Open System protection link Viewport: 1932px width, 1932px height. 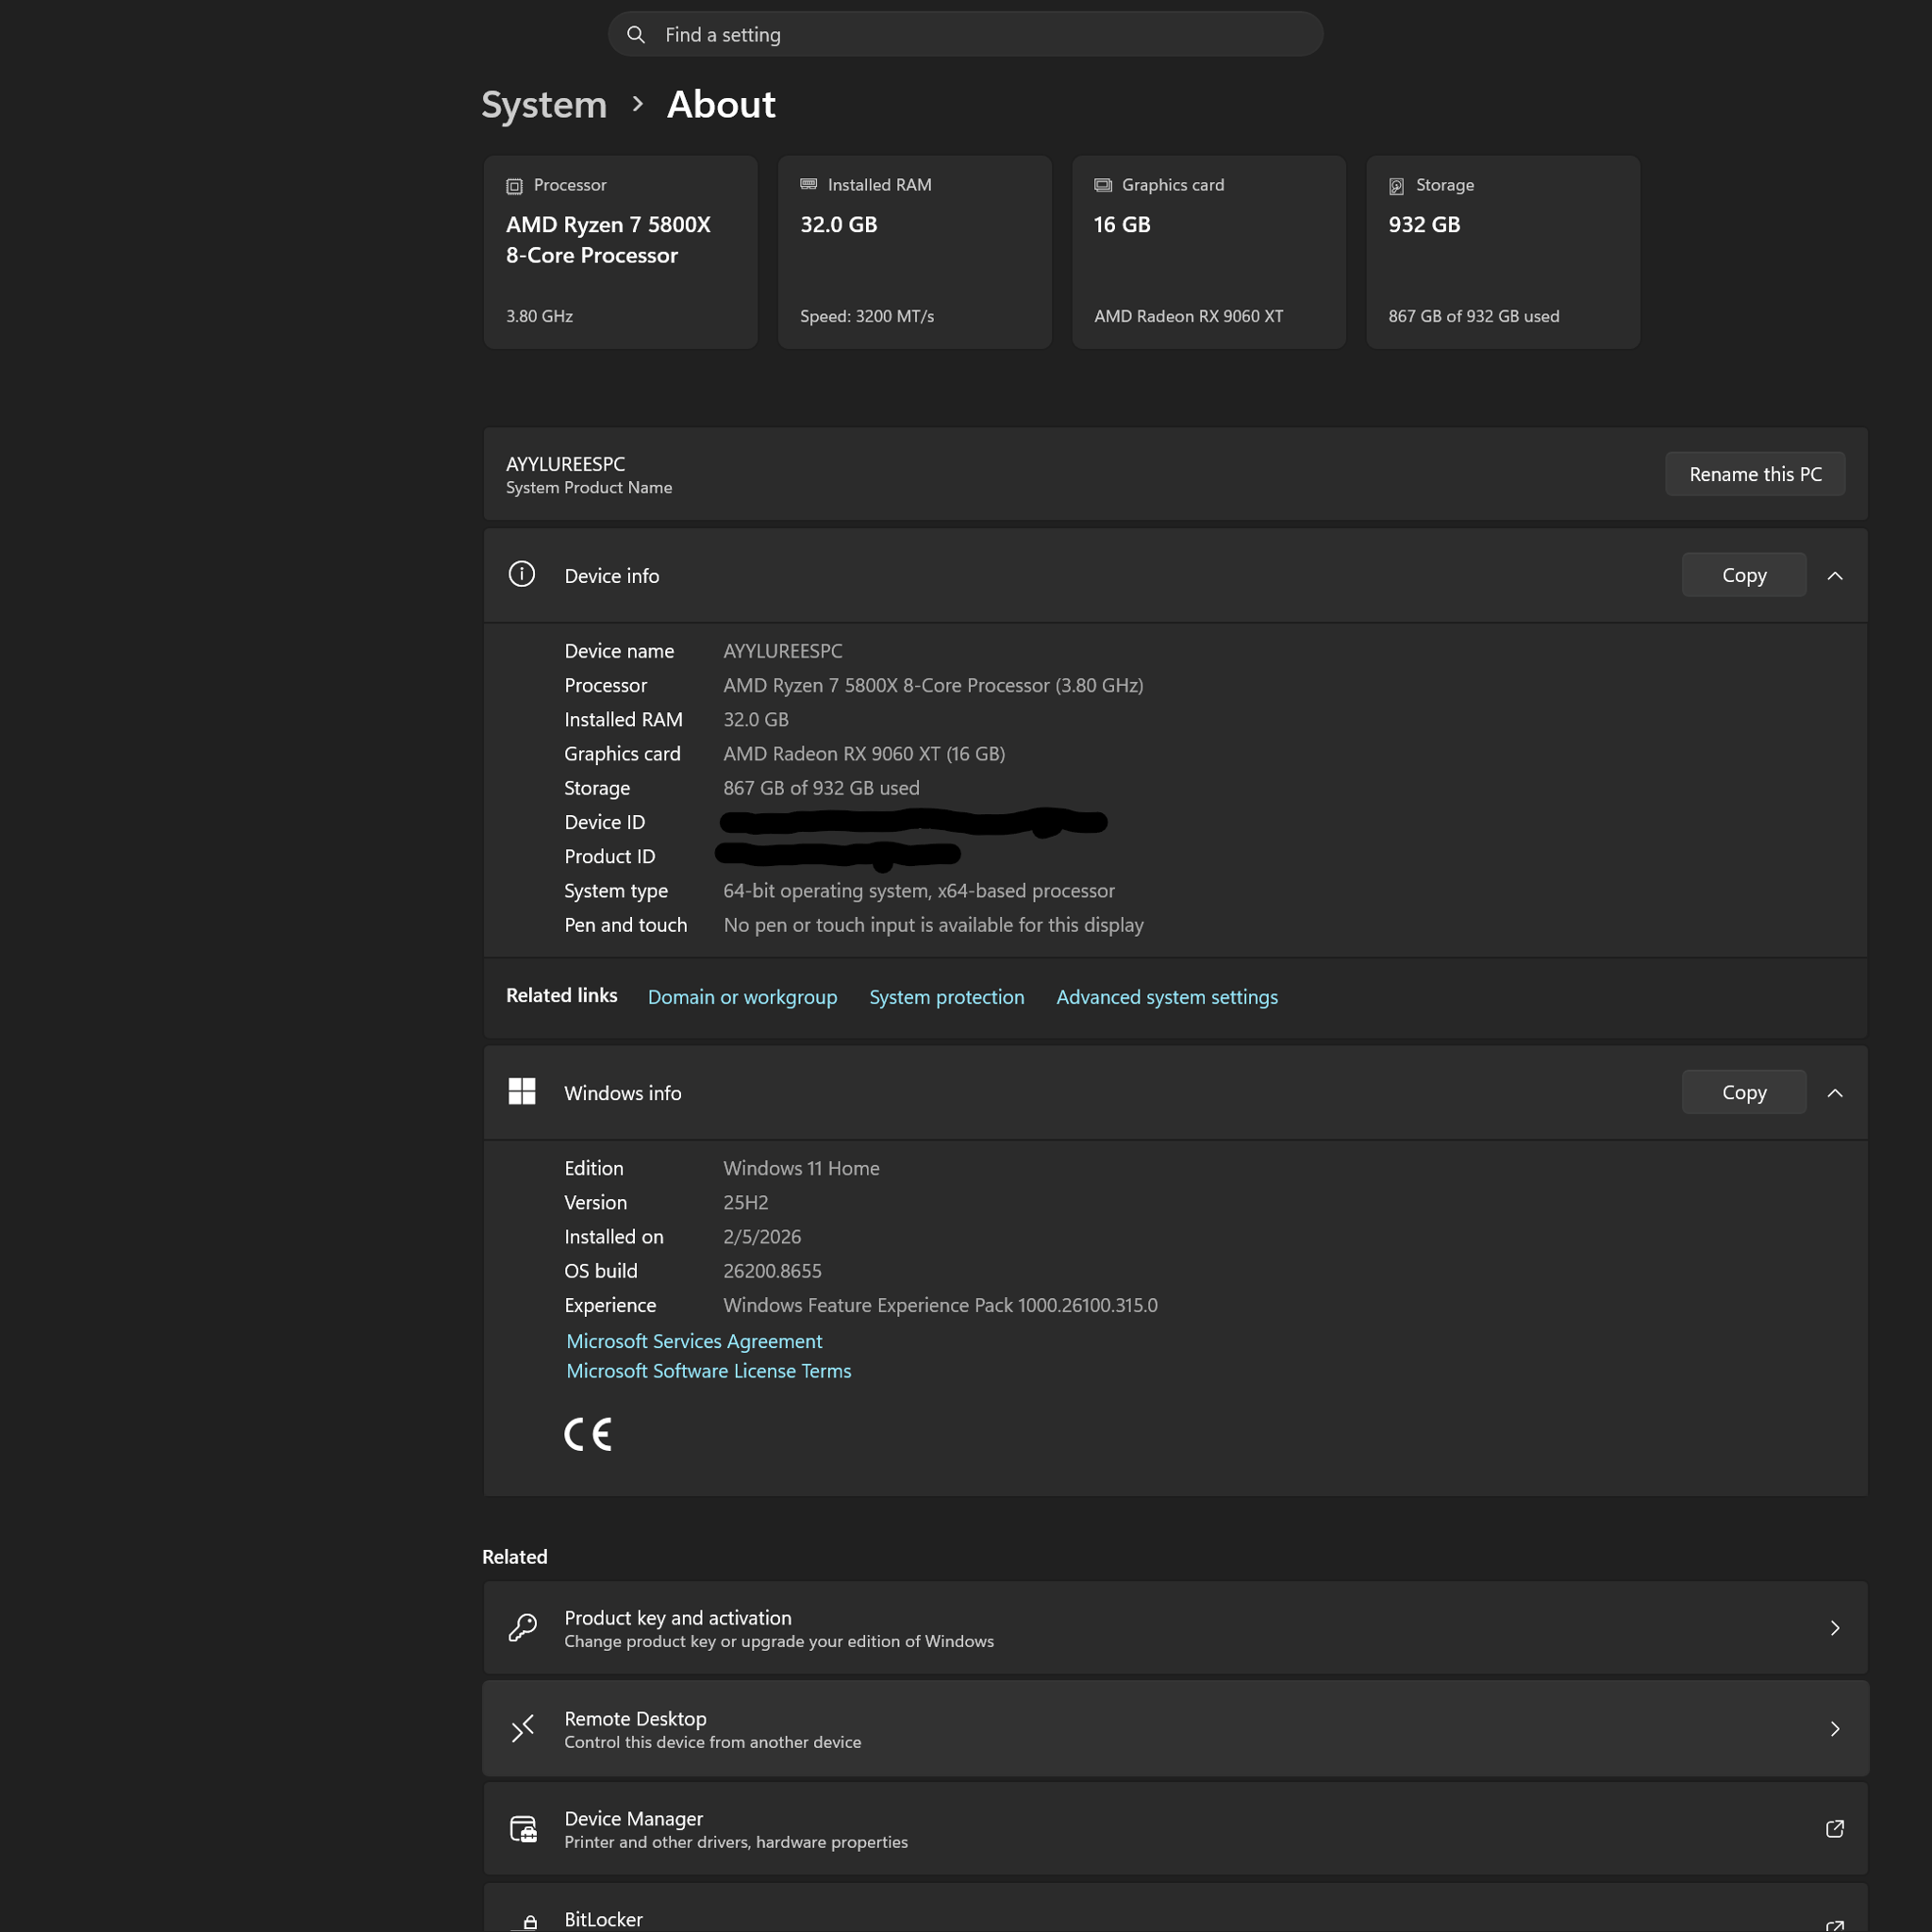pyautogui.click(x=946, y=997)
